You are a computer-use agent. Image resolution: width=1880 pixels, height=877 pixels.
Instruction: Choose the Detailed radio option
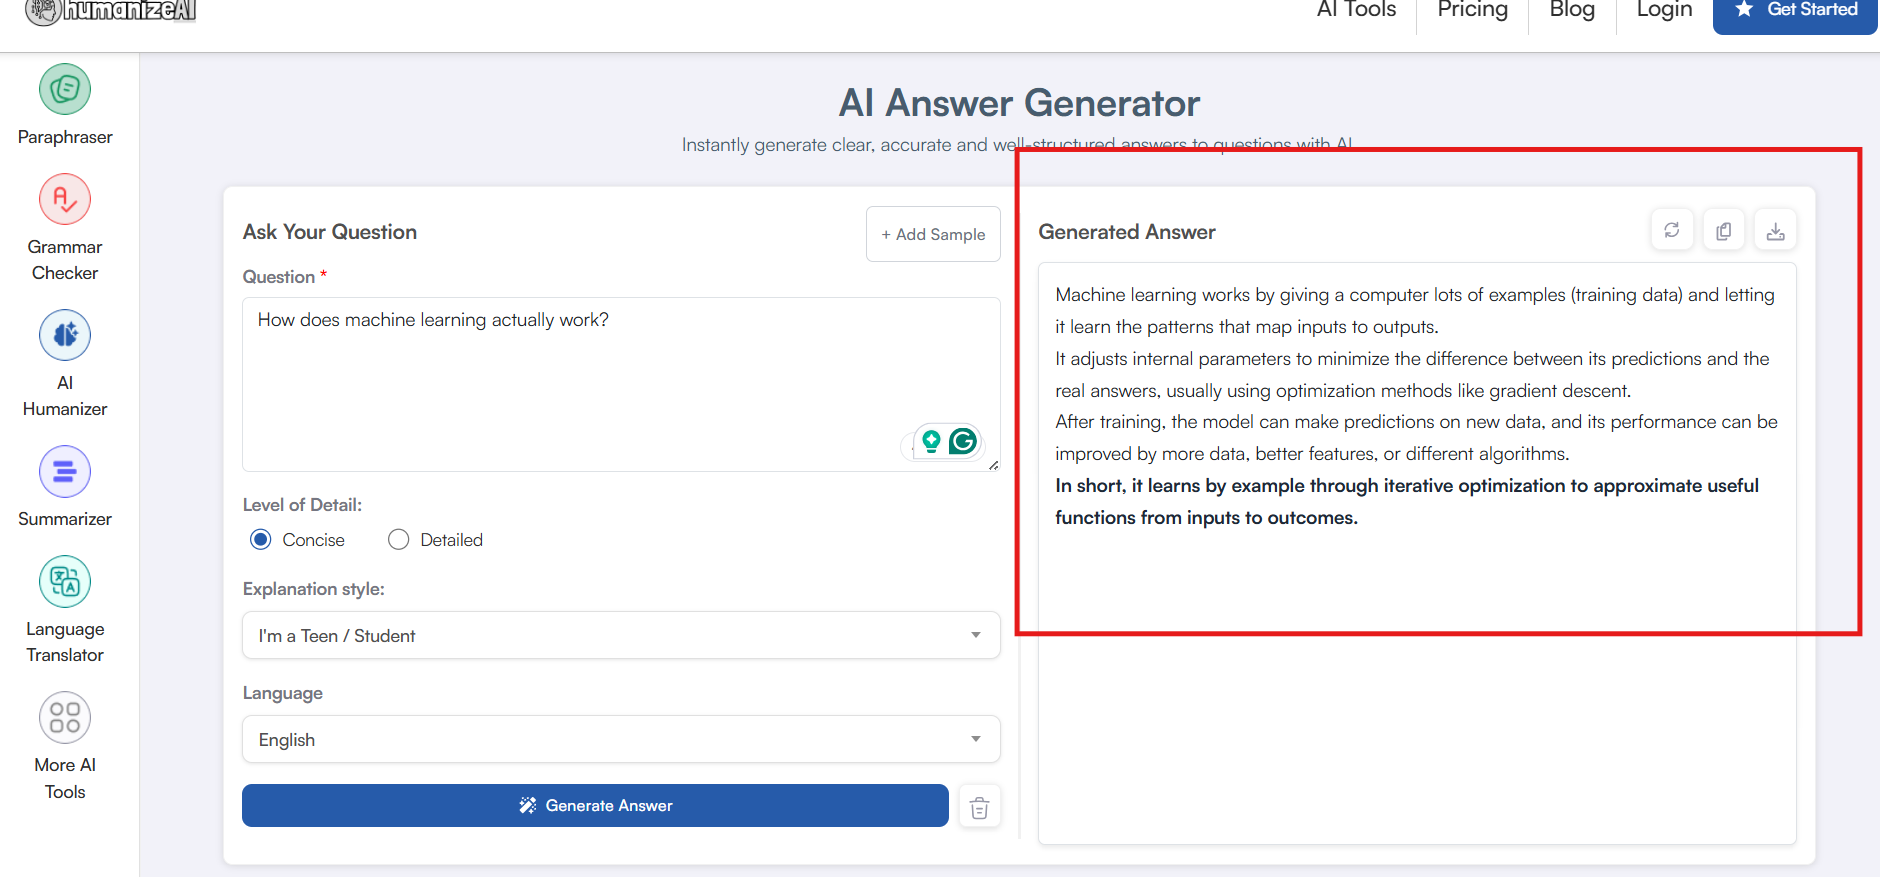point(399,540)
